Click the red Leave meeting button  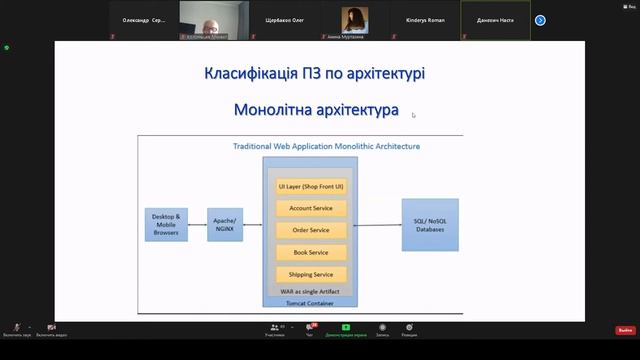625,330
